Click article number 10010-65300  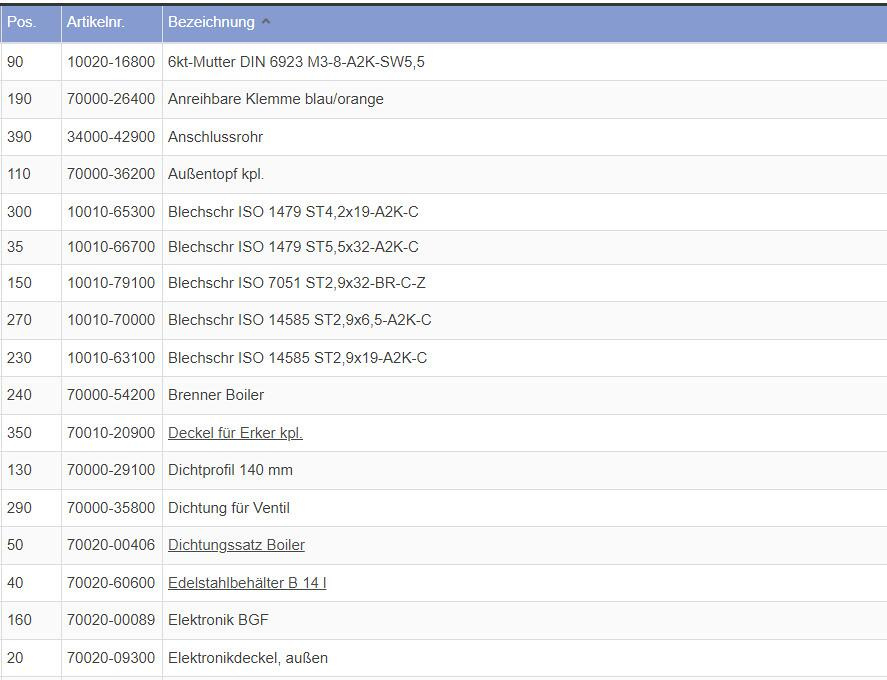111,212
